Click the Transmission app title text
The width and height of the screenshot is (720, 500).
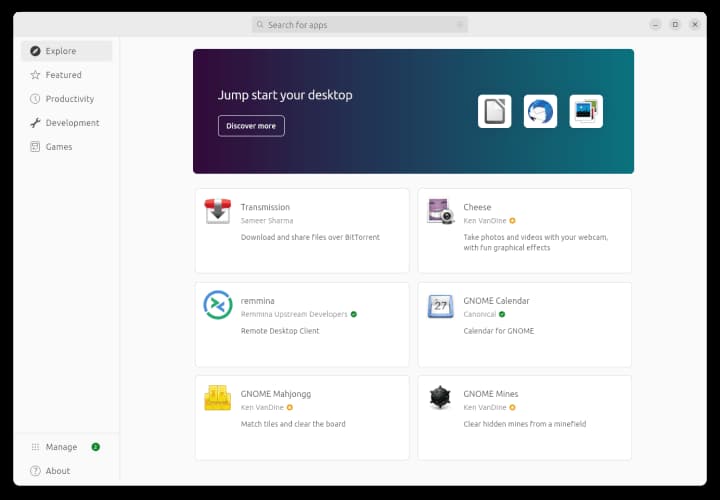point(265,207)
